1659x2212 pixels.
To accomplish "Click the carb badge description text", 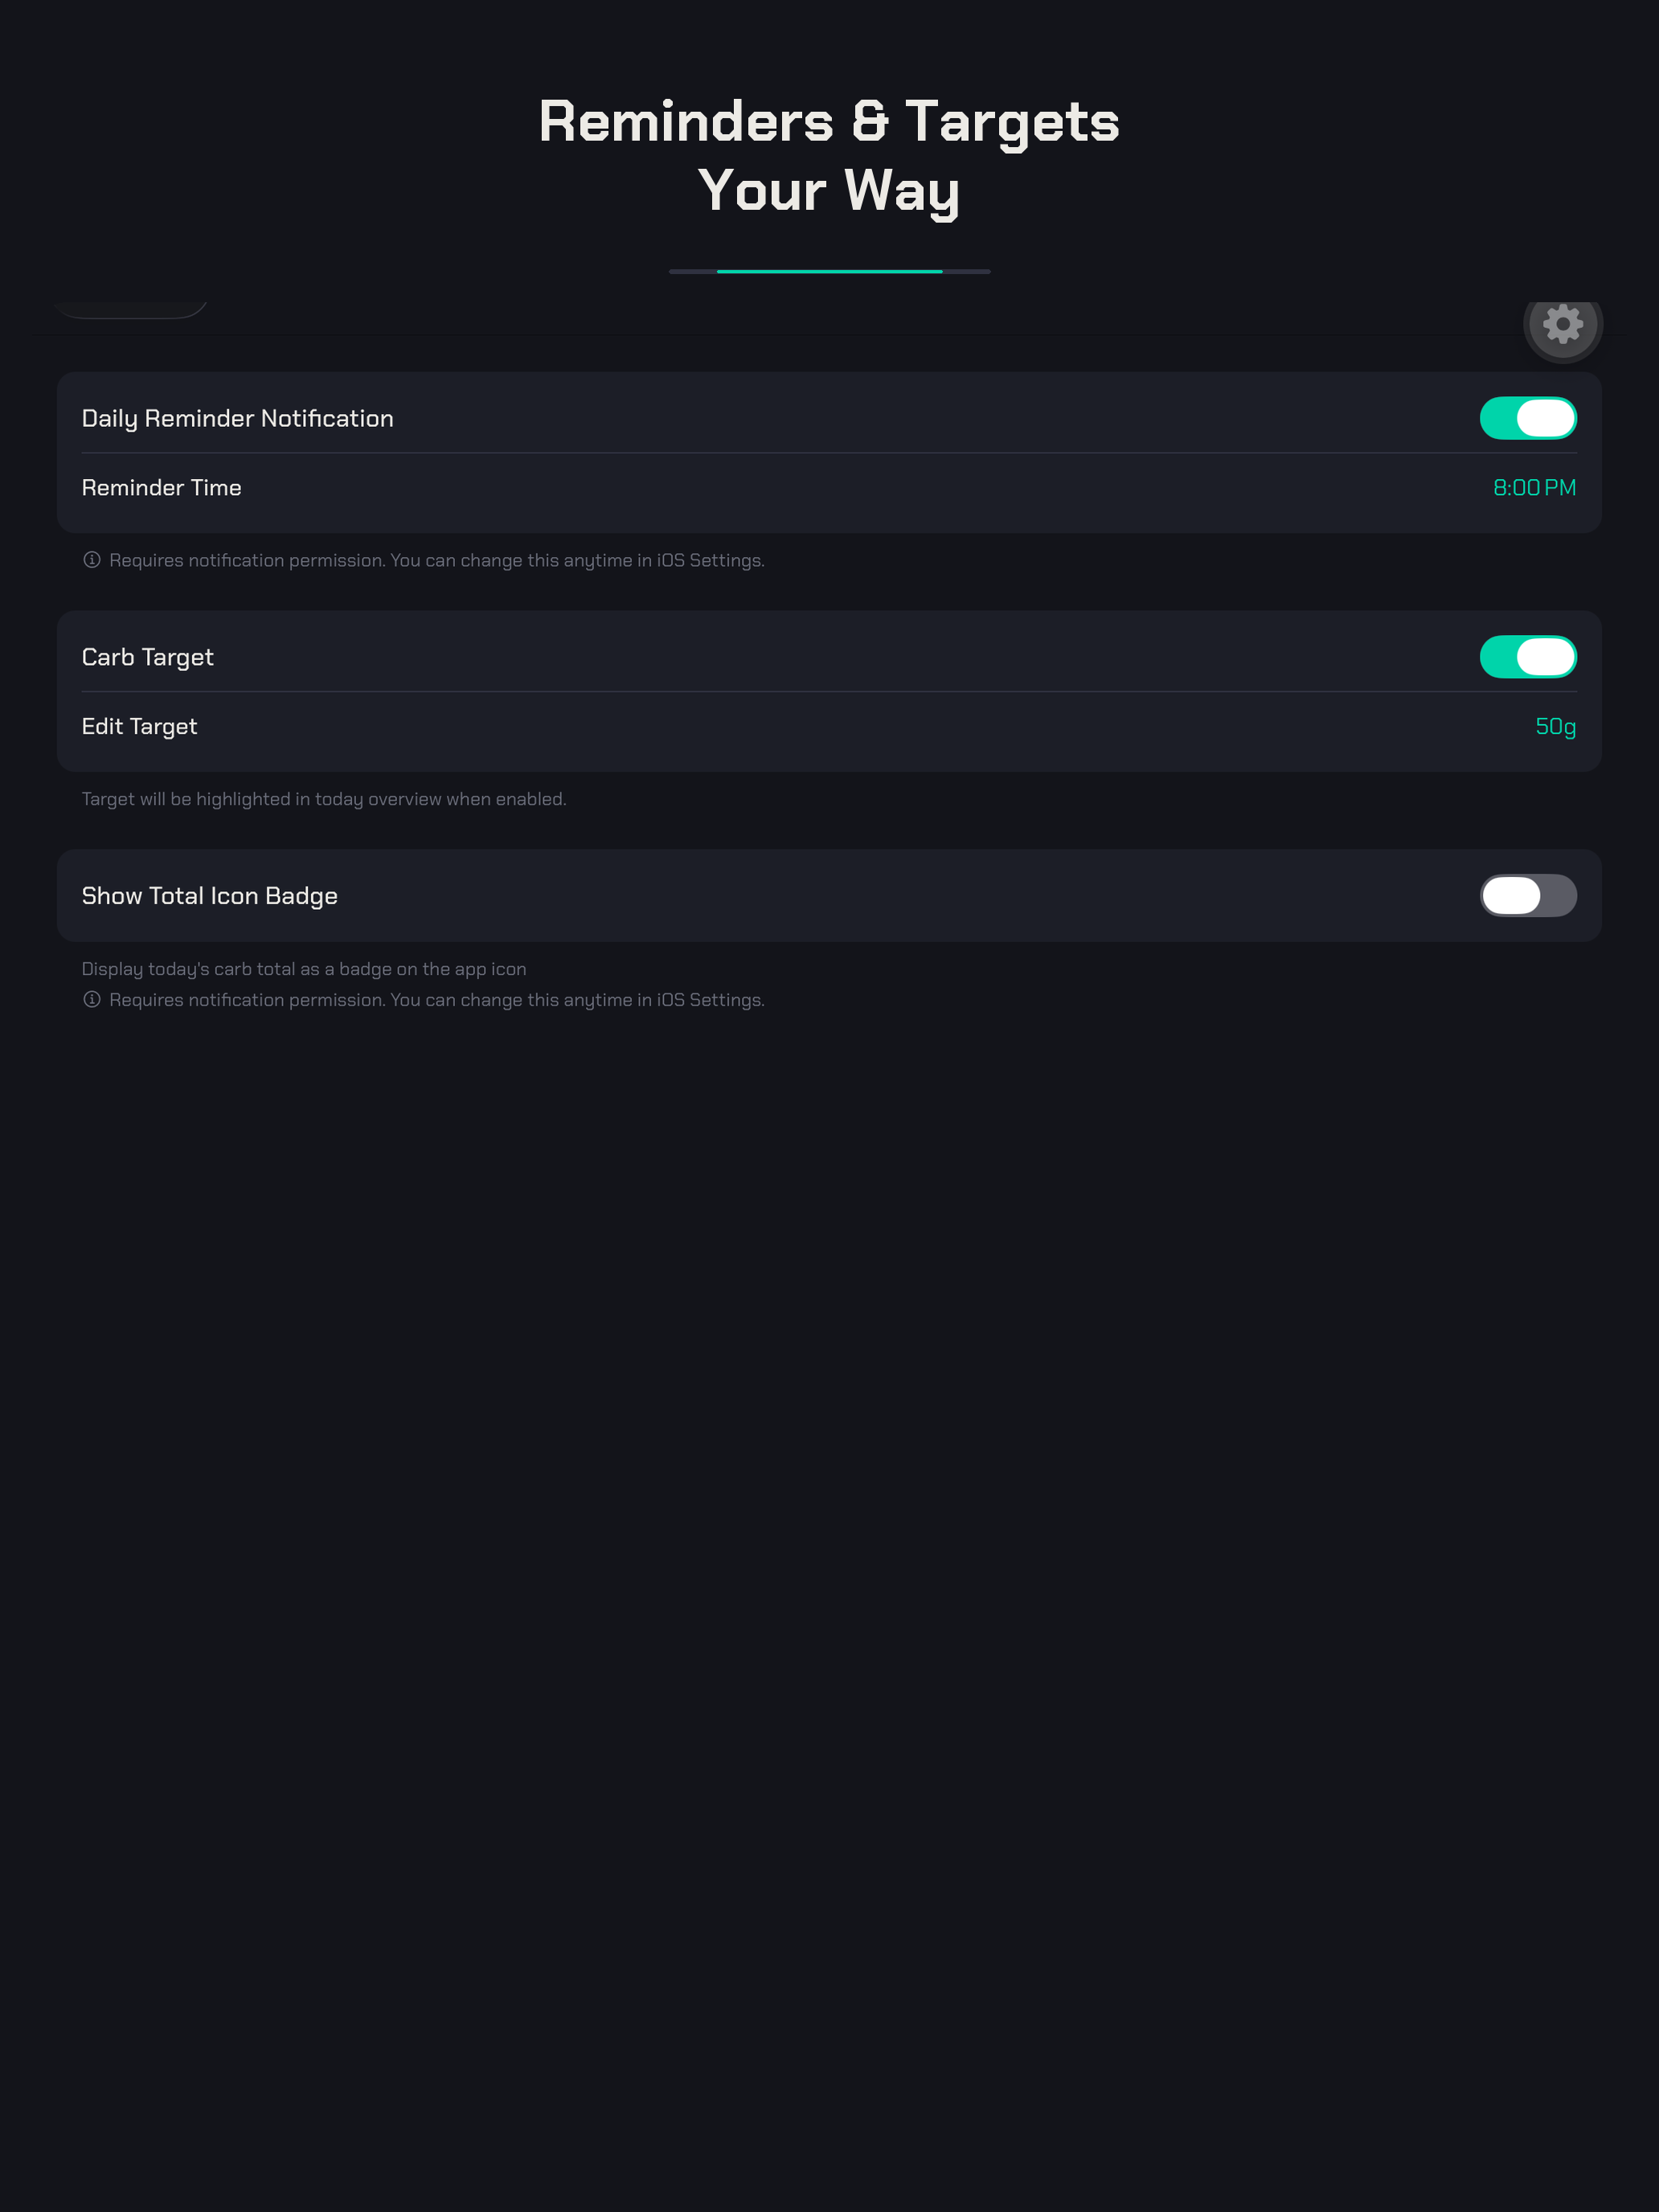I will point(303,968).
